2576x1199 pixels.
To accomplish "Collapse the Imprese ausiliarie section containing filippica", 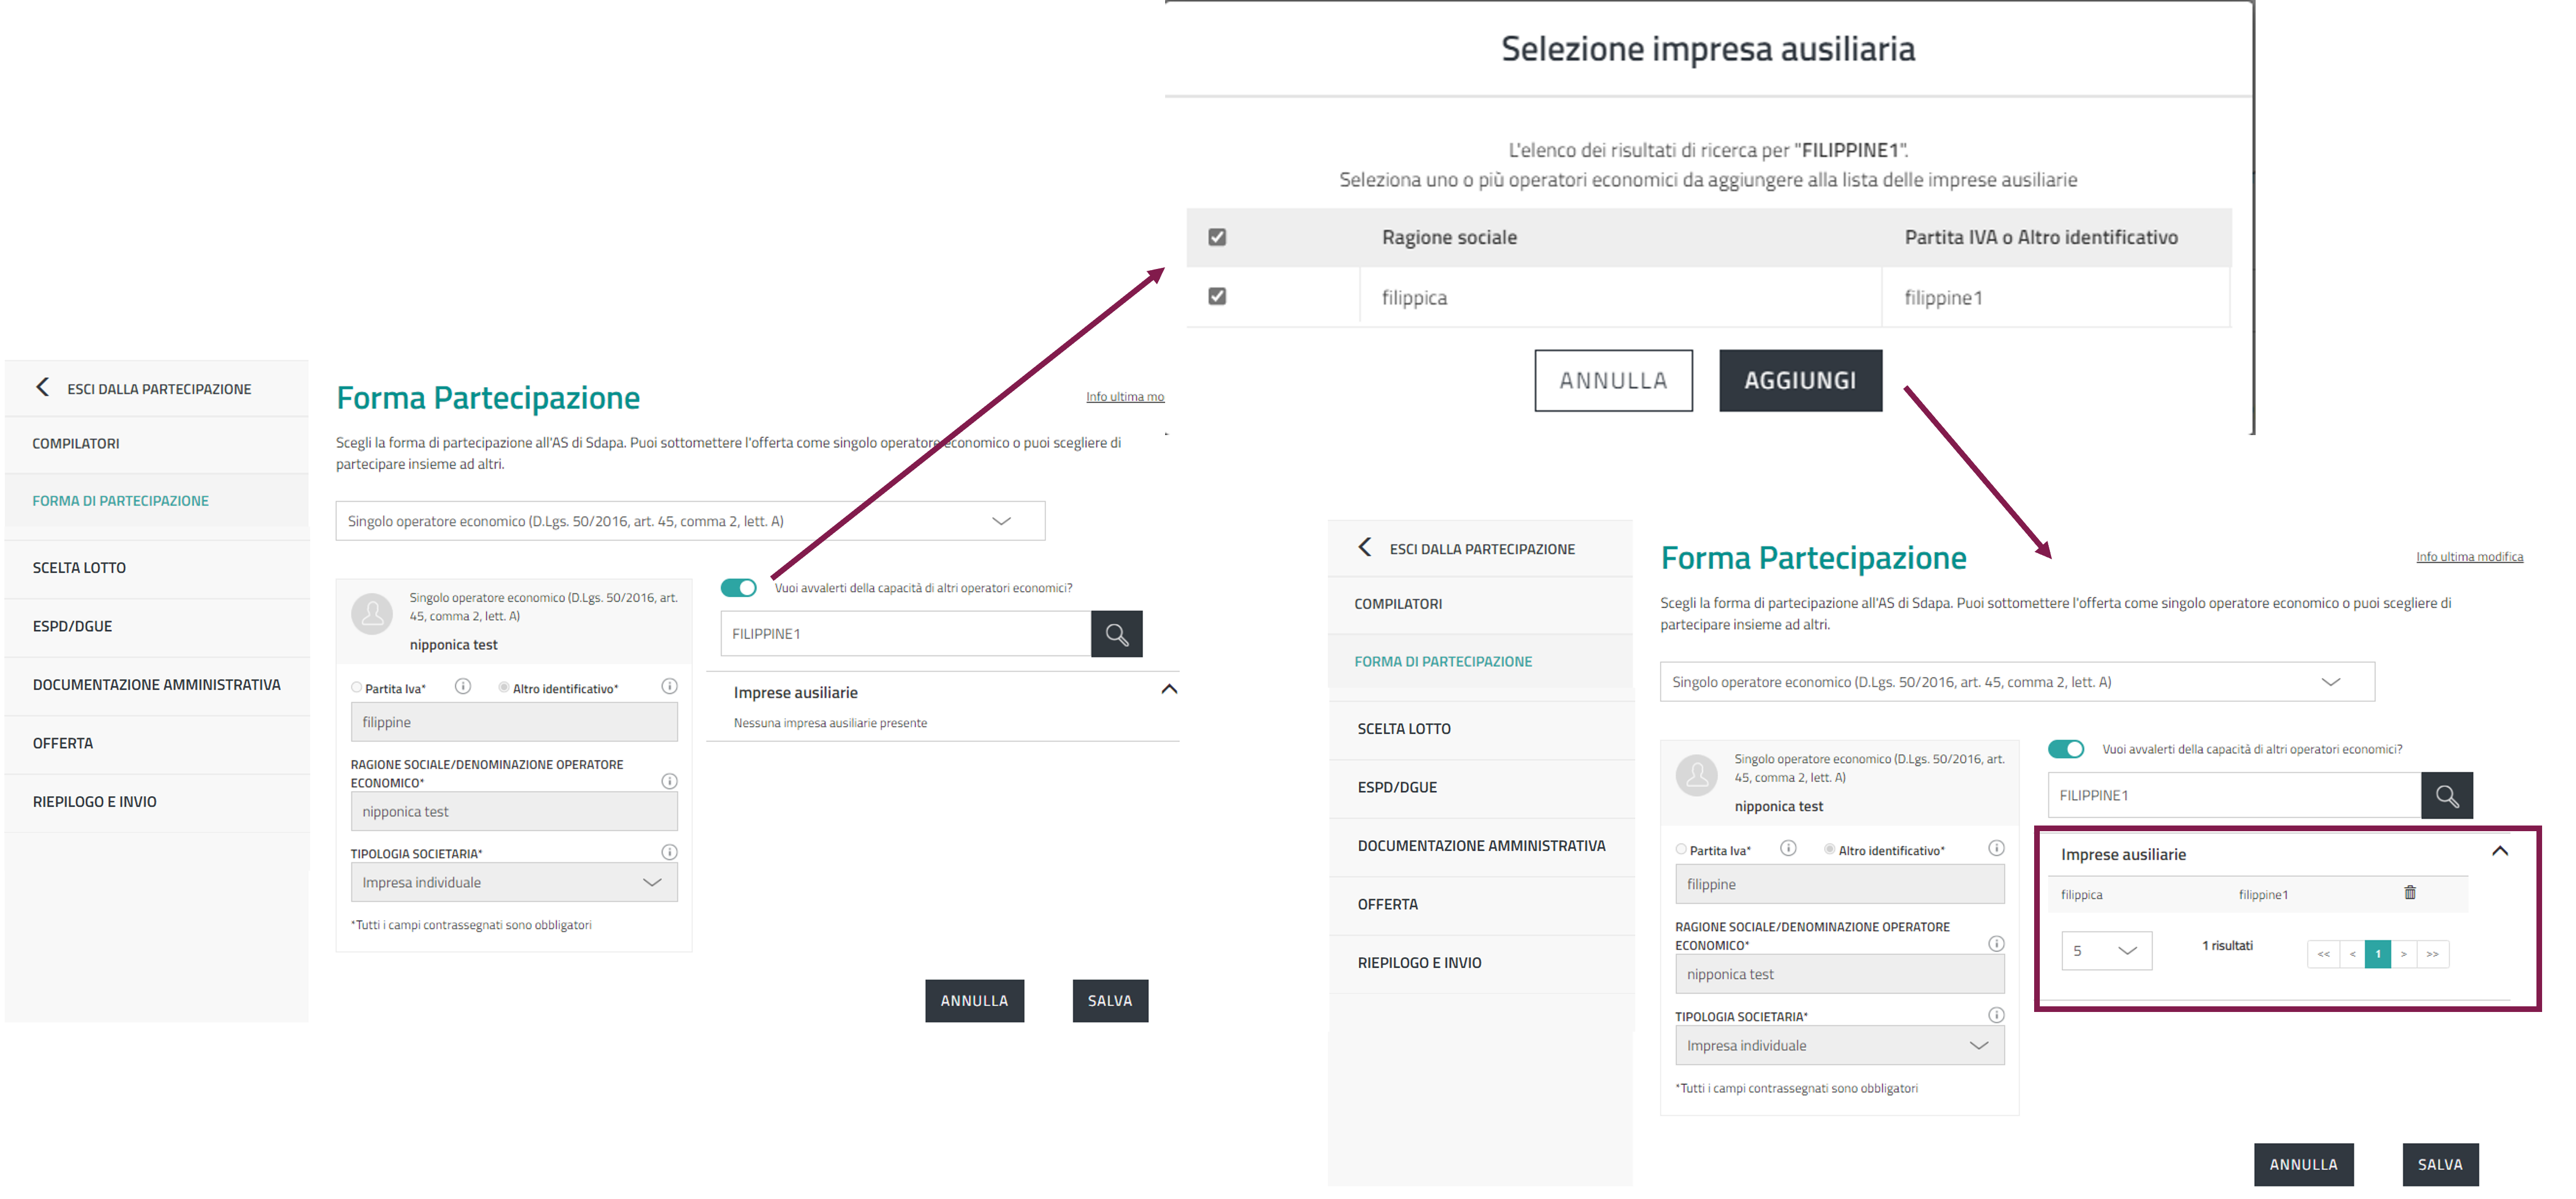I will 2499,851.
